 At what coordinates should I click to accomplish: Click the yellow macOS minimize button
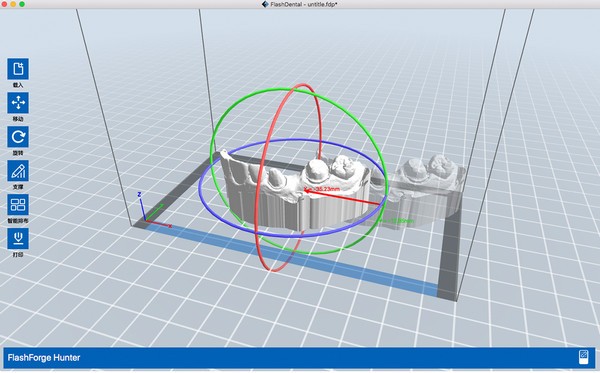point(13,4)
